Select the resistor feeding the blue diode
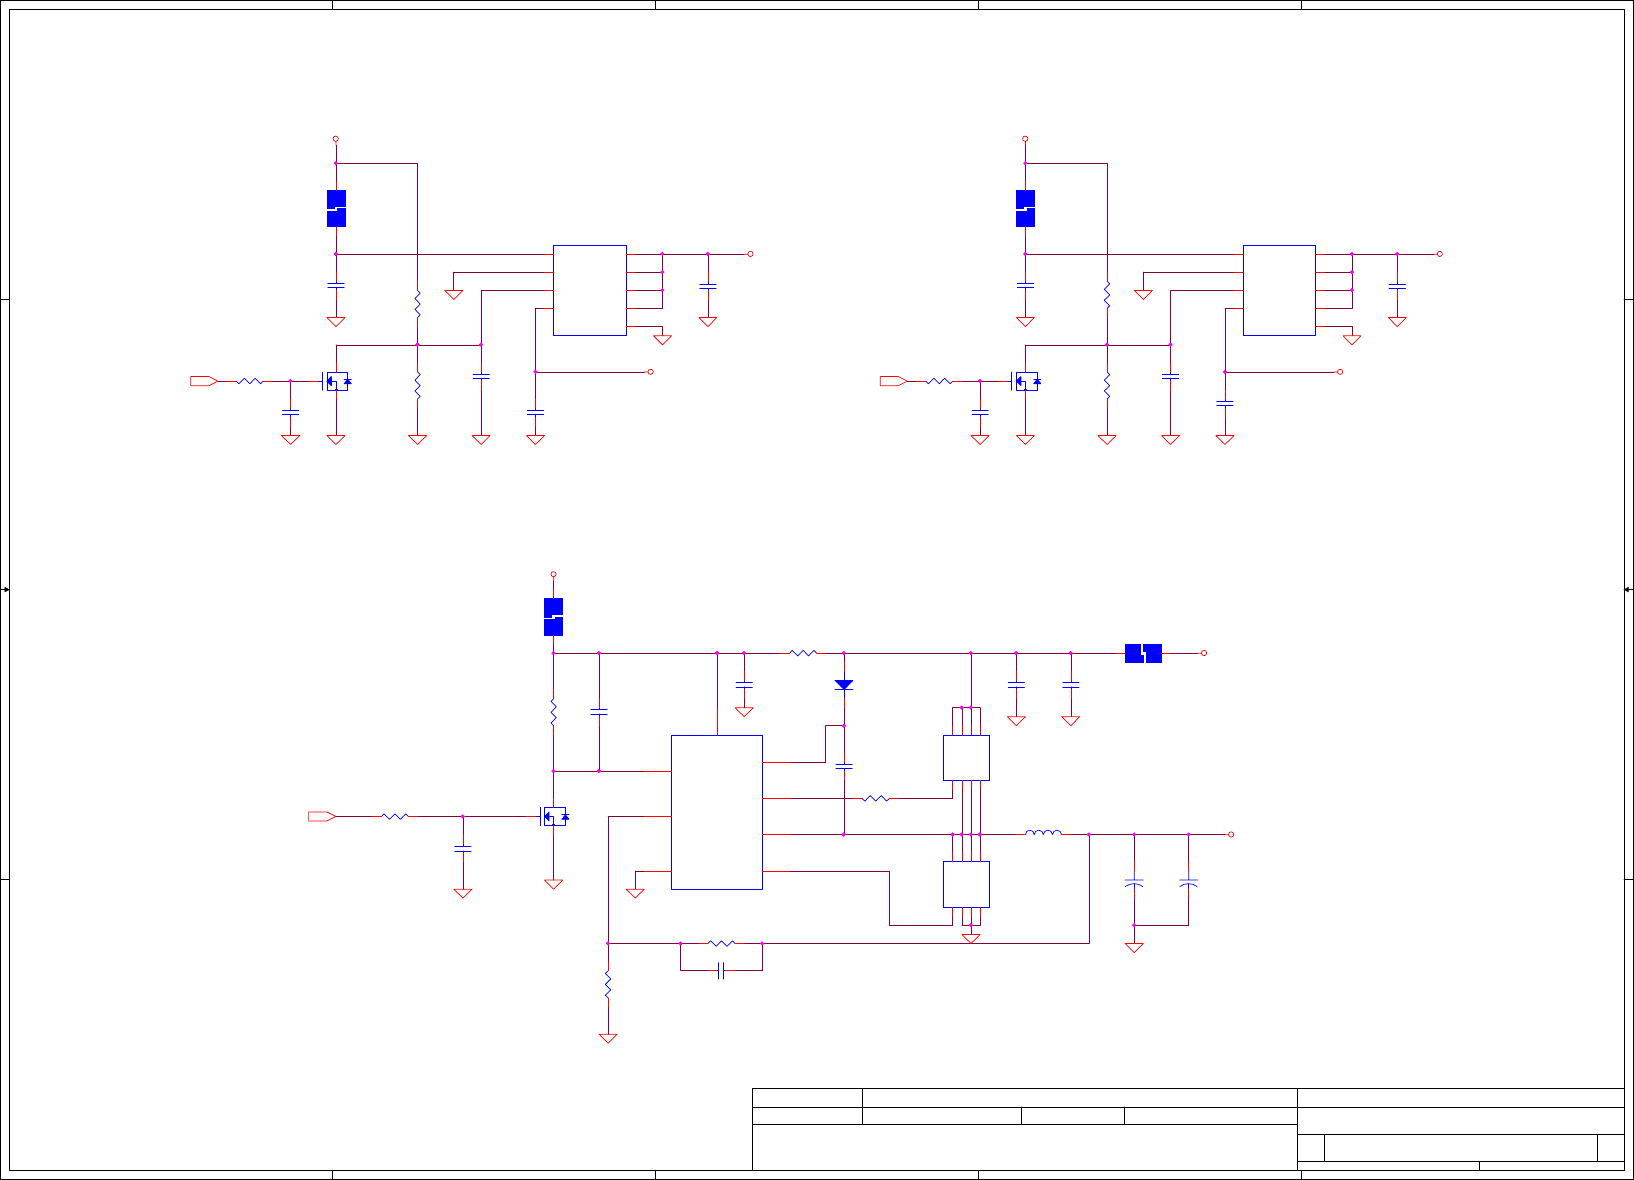Image resolution: width=1634 pixels, height=1180 pixels. tap(803, 653)
